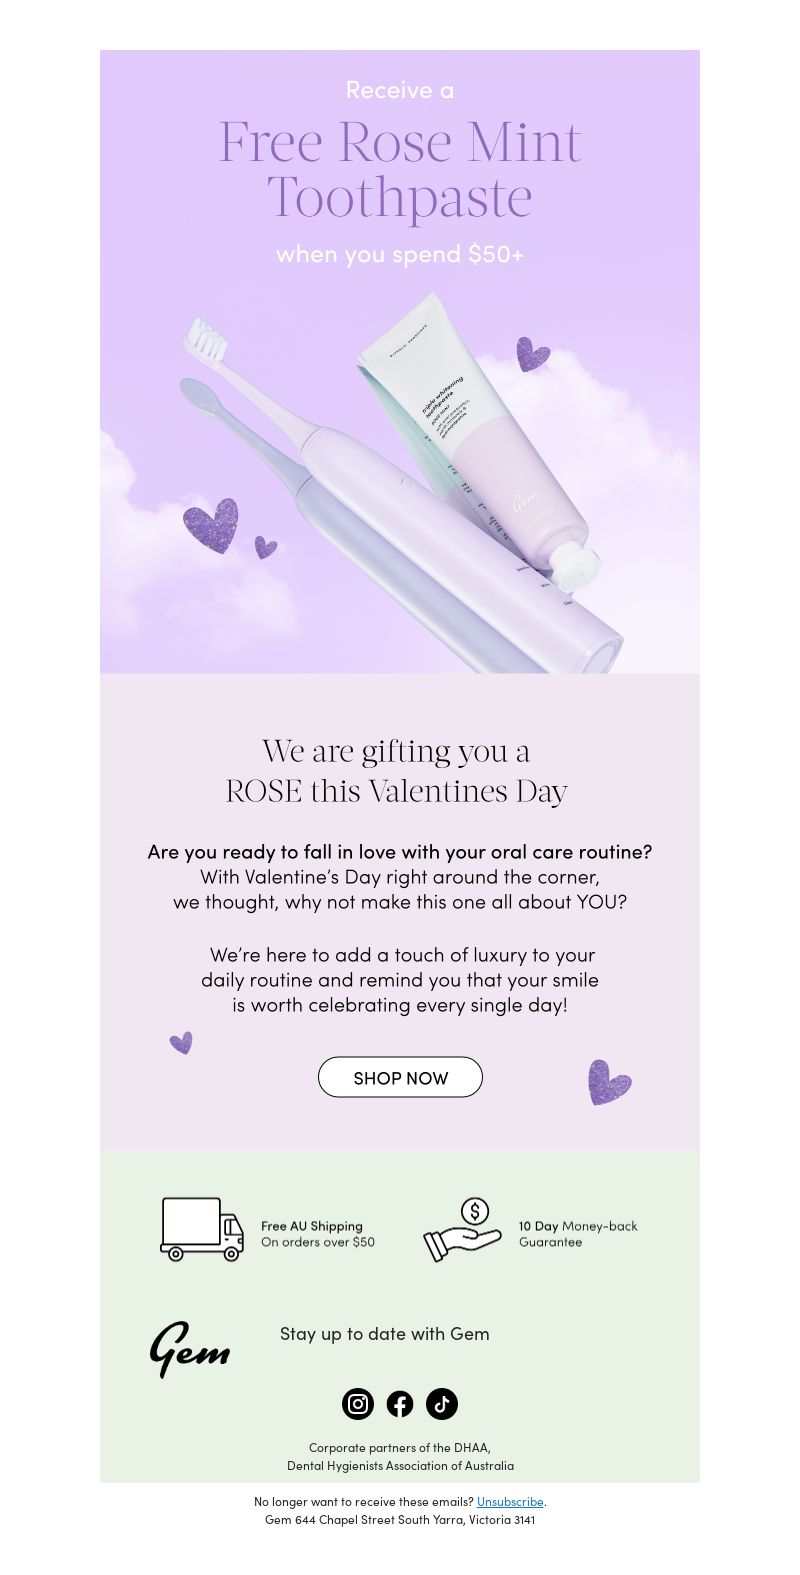Click the large glitter heart on left cloud
The width and height of the screenshot is (800, 1575).
coord(211,525)
